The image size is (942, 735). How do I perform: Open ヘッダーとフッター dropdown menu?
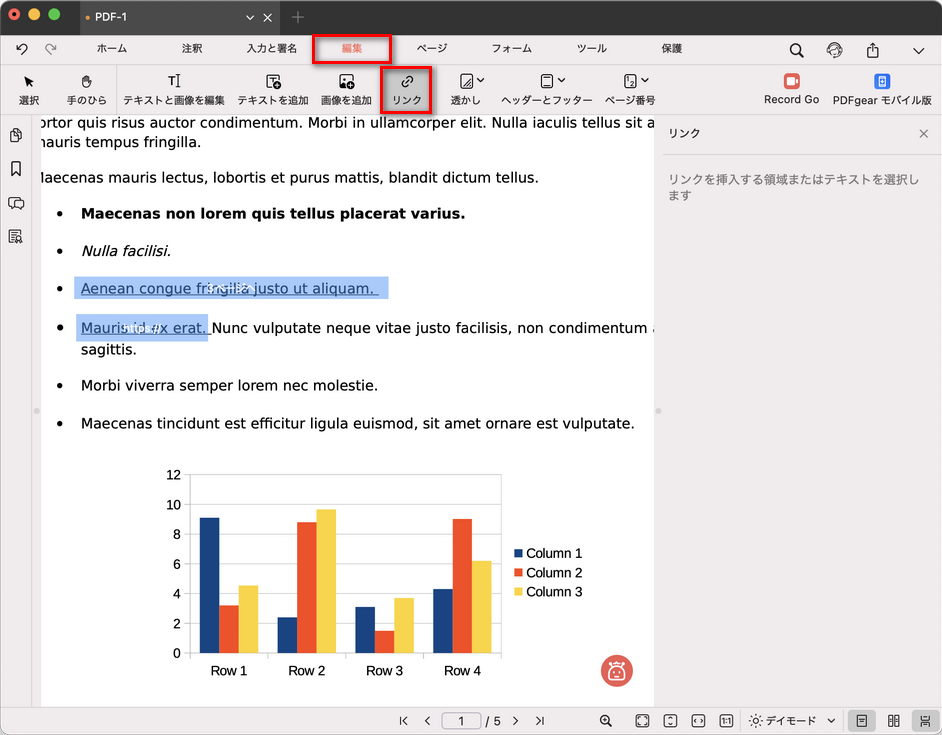point(547,88)
